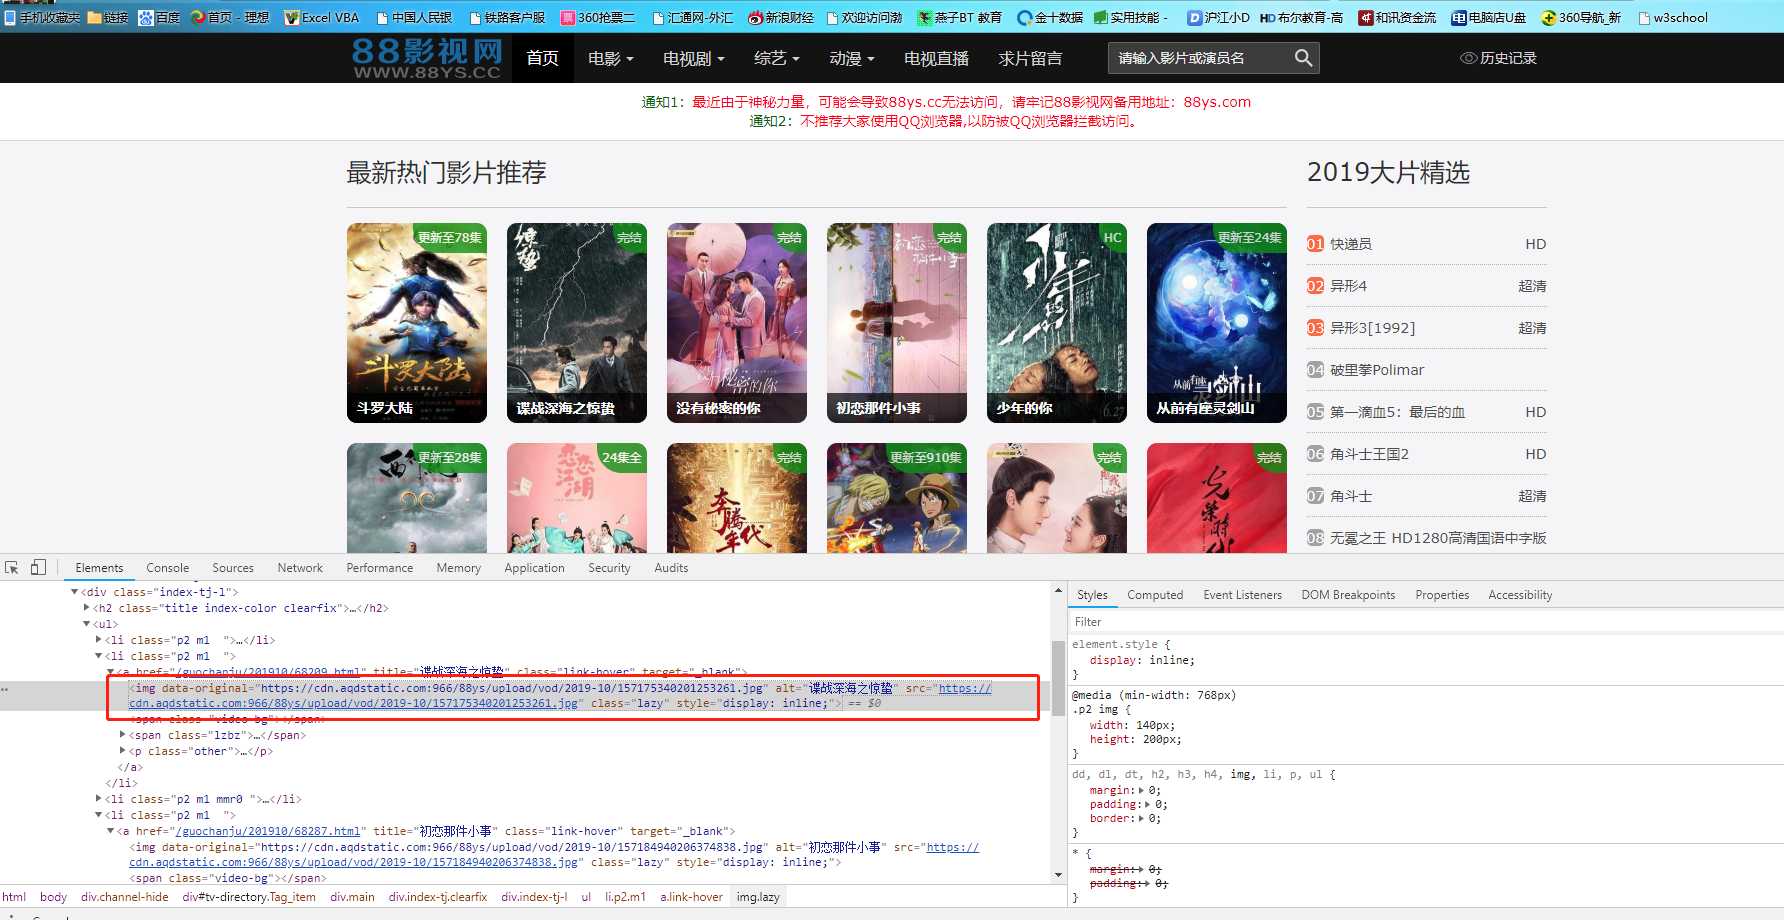This screenshot has width=1784, height=920.
Task: Open the 手机收藏夹 bookmark folder
Action: tap(42, 17)
